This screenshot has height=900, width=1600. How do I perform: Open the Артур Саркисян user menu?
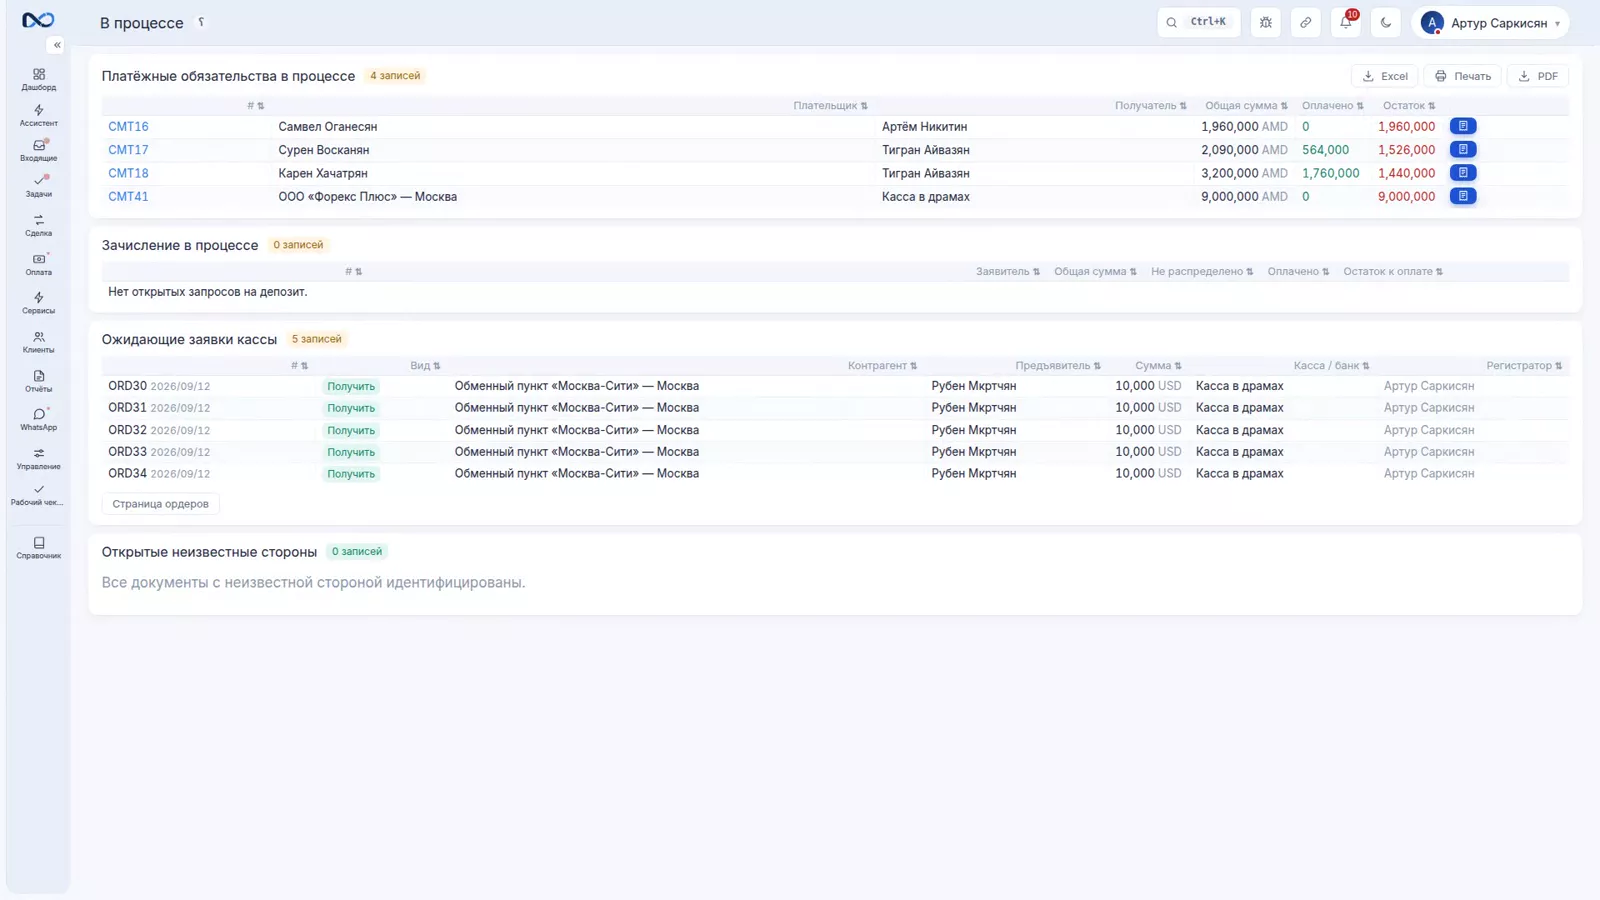click(x=1490, y=22)
